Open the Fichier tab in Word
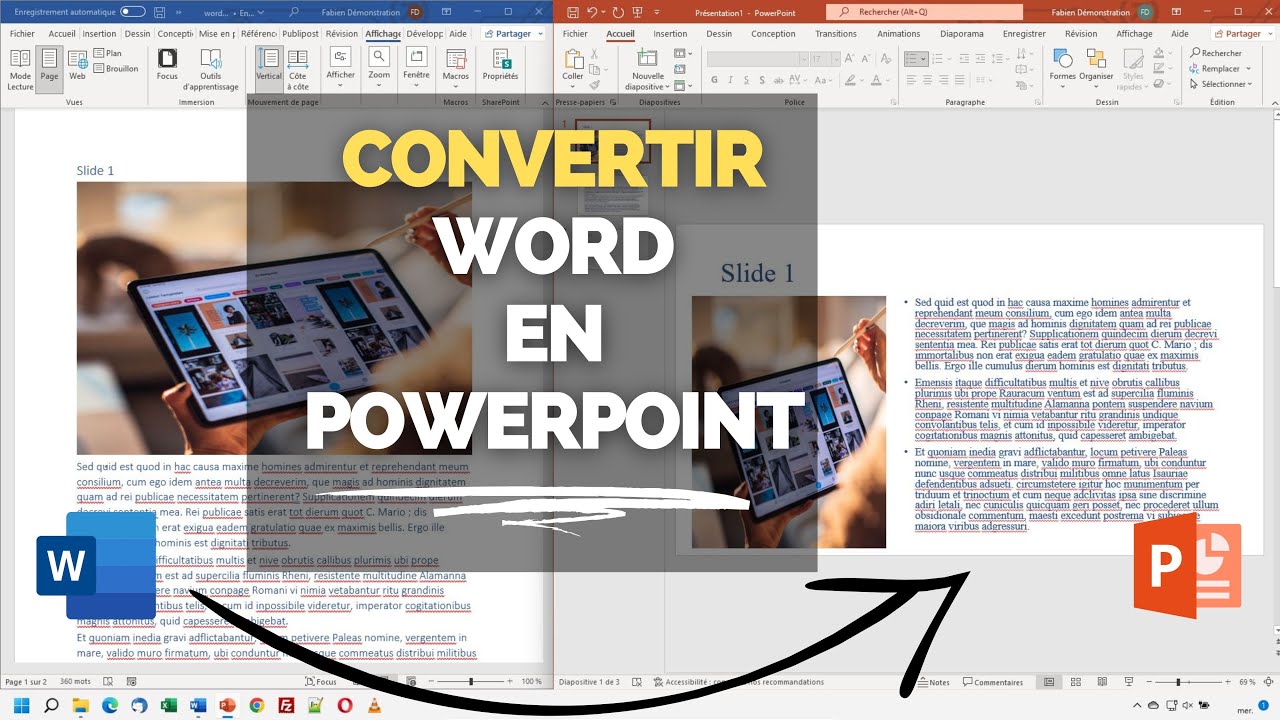The height and width of the screenshot is (720, 1280). tap(22, 33)
